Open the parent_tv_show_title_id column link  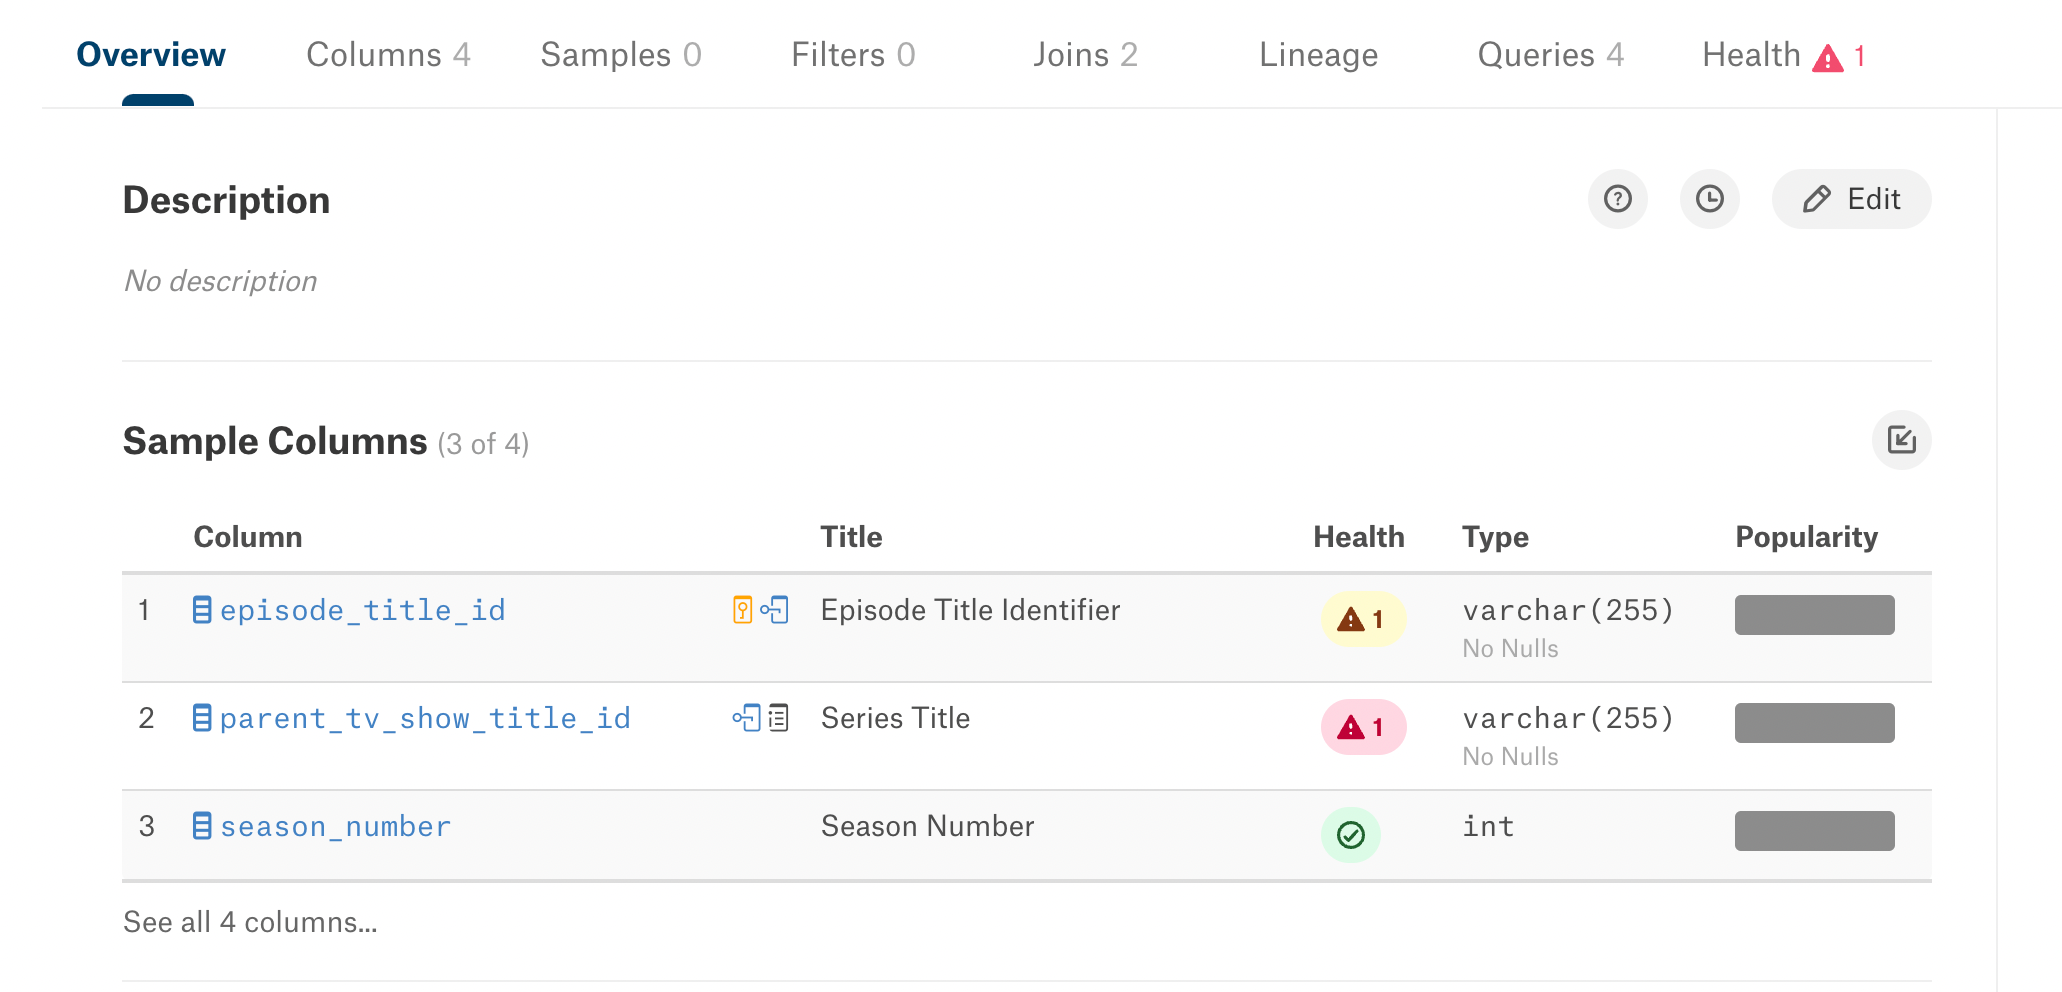click(425, 718)
